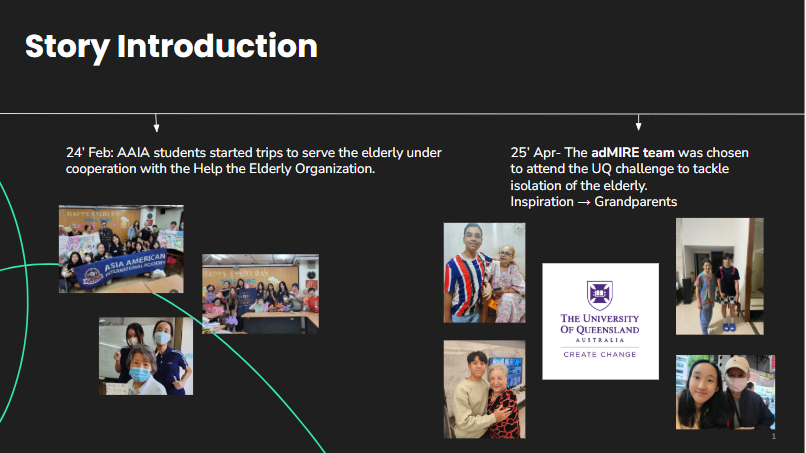
Task: Click the University of Queensland logo
Action: (600, 321)
